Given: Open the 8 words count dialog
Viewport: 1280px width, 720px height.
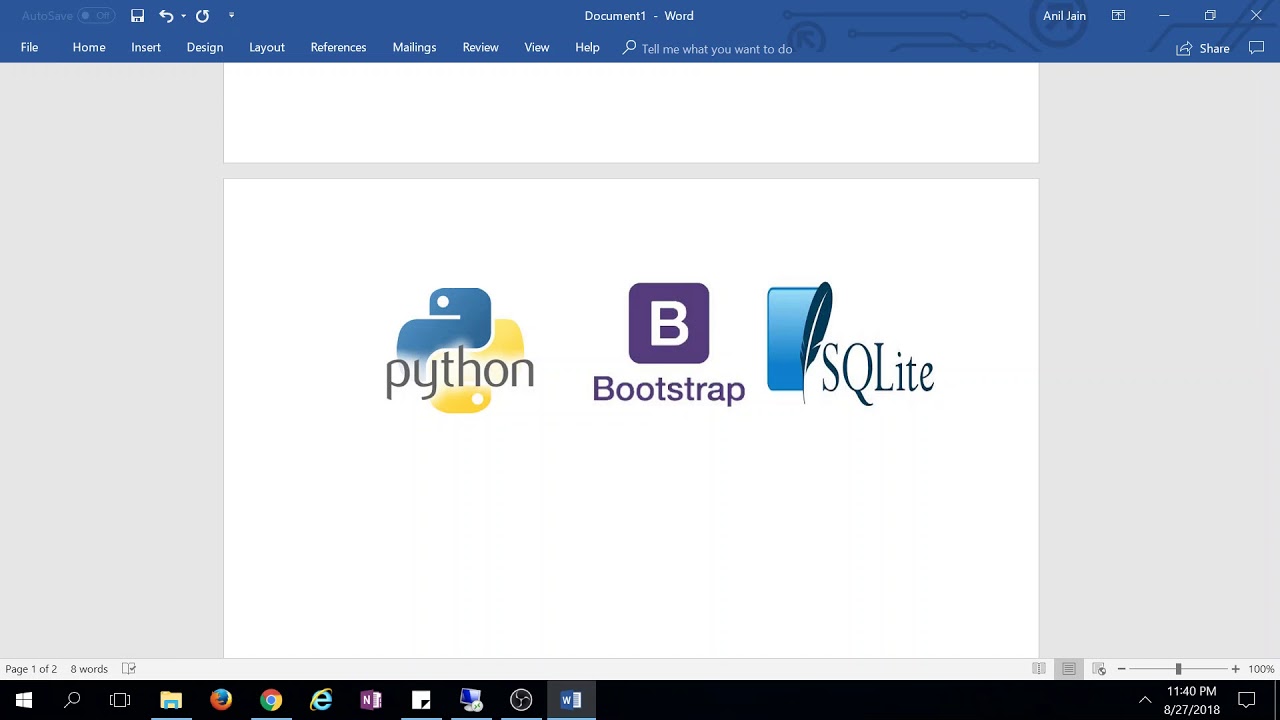Looking at the screenshot, I should [89, 669].
